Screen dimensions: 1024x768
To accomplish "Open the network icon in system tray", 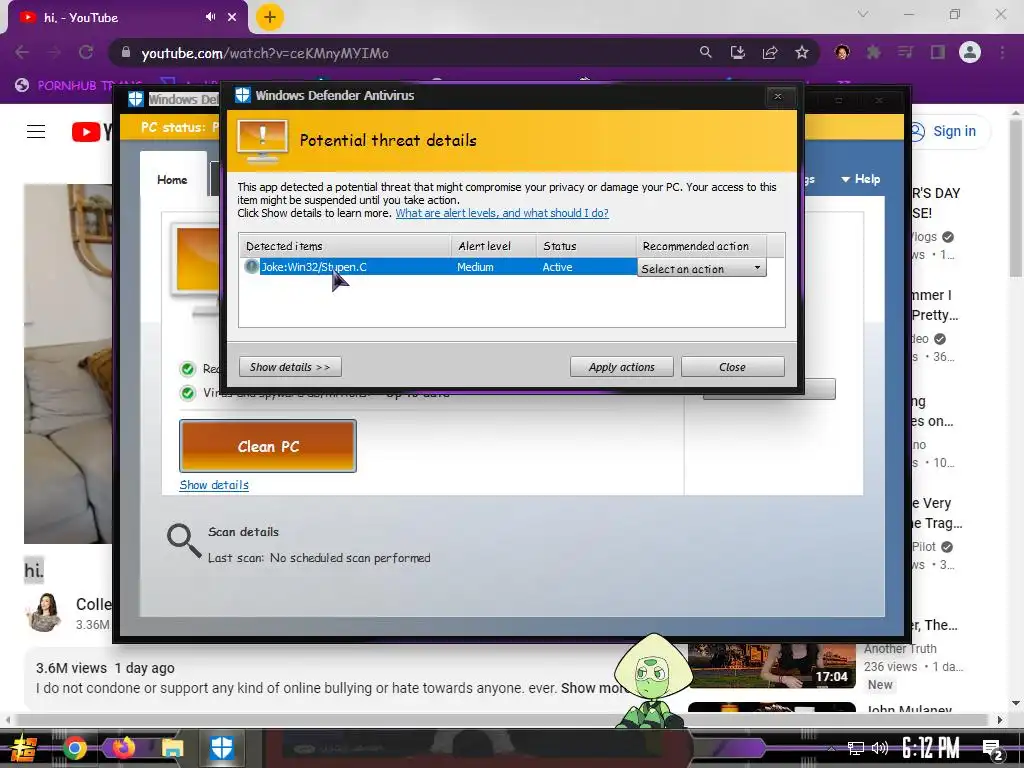I will tap(855, 748).
